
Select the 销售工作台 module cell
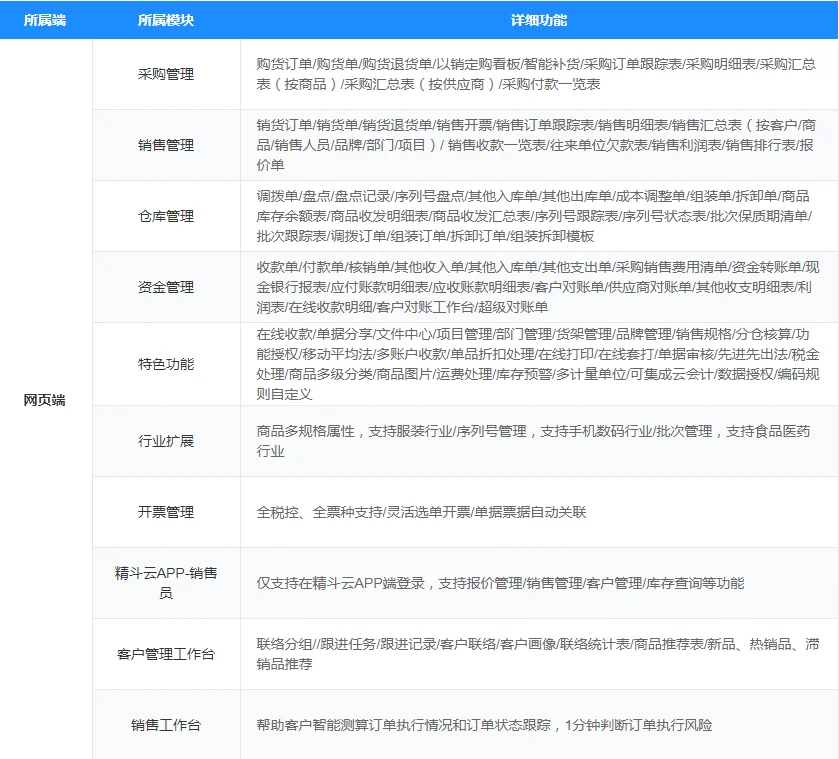[166, 726]
